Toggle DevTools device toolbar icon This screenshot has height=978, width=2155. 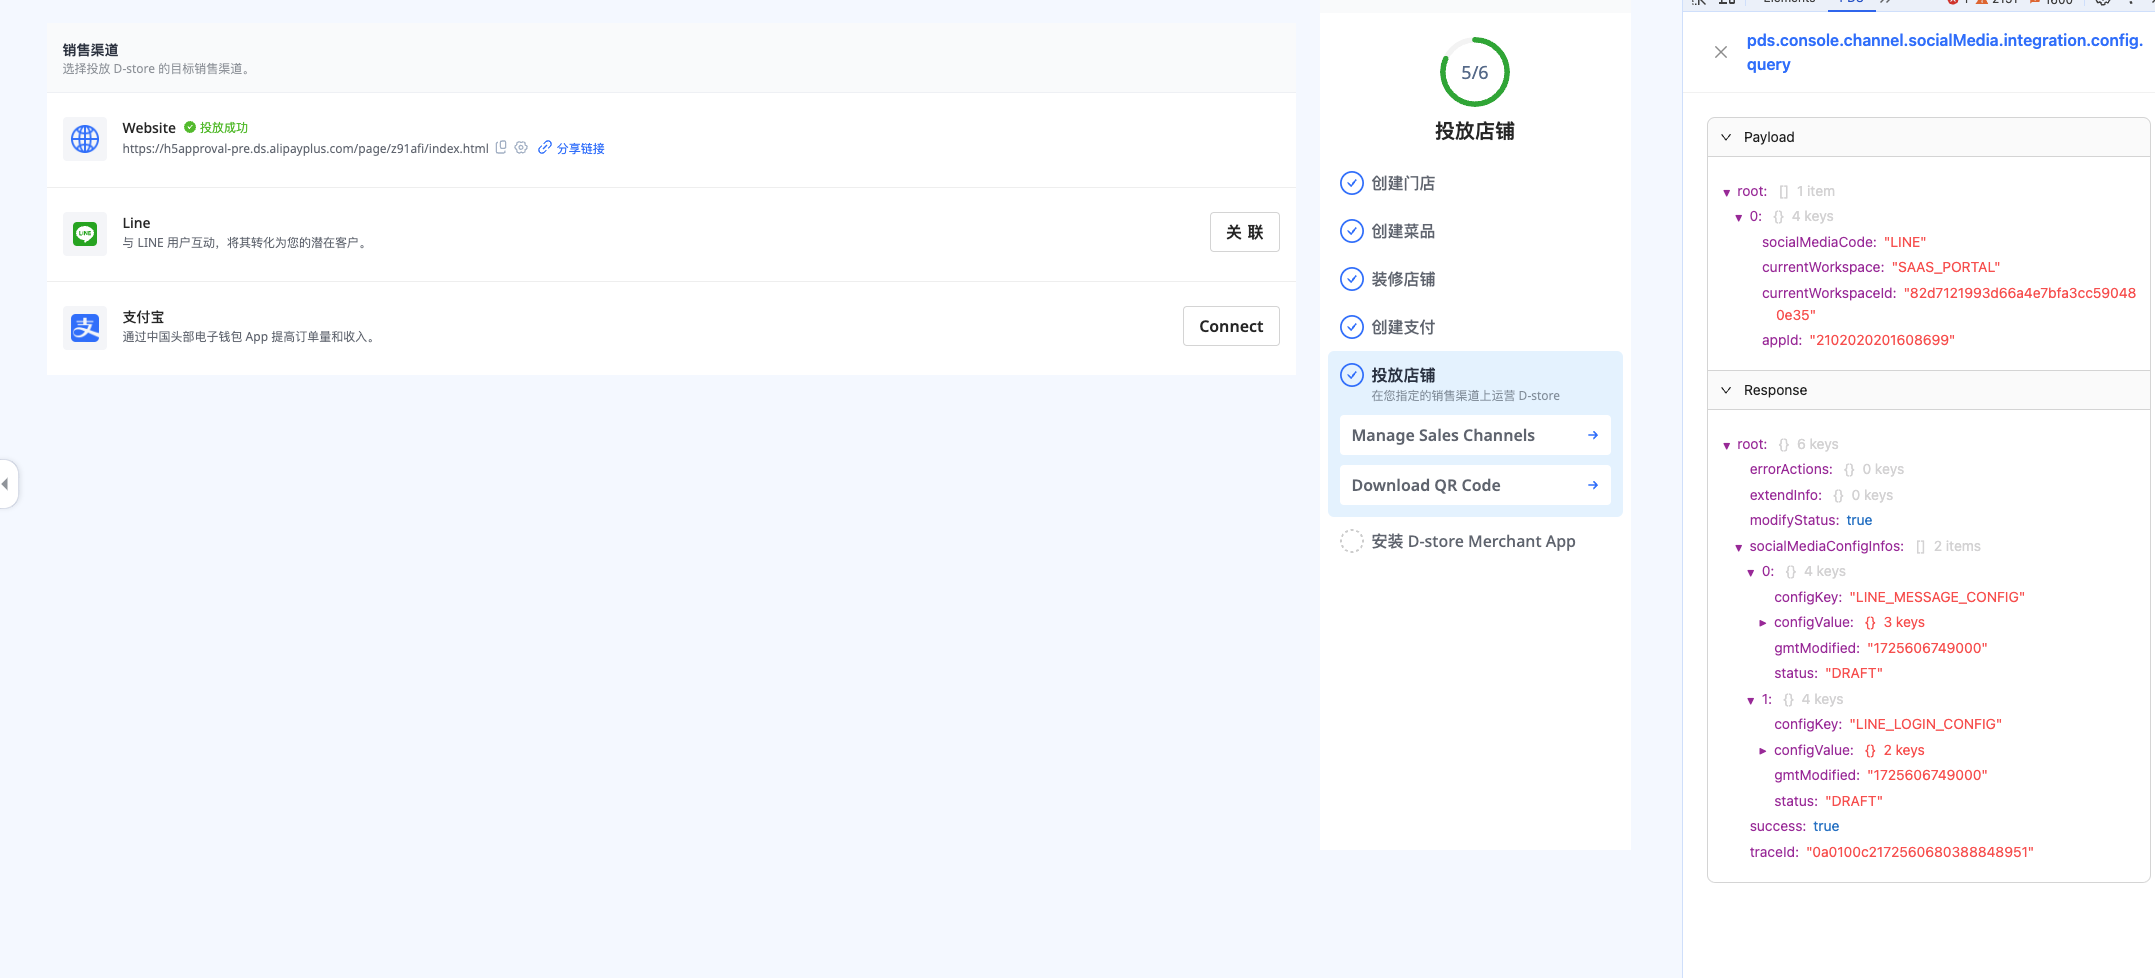[x=1727, y=2]
